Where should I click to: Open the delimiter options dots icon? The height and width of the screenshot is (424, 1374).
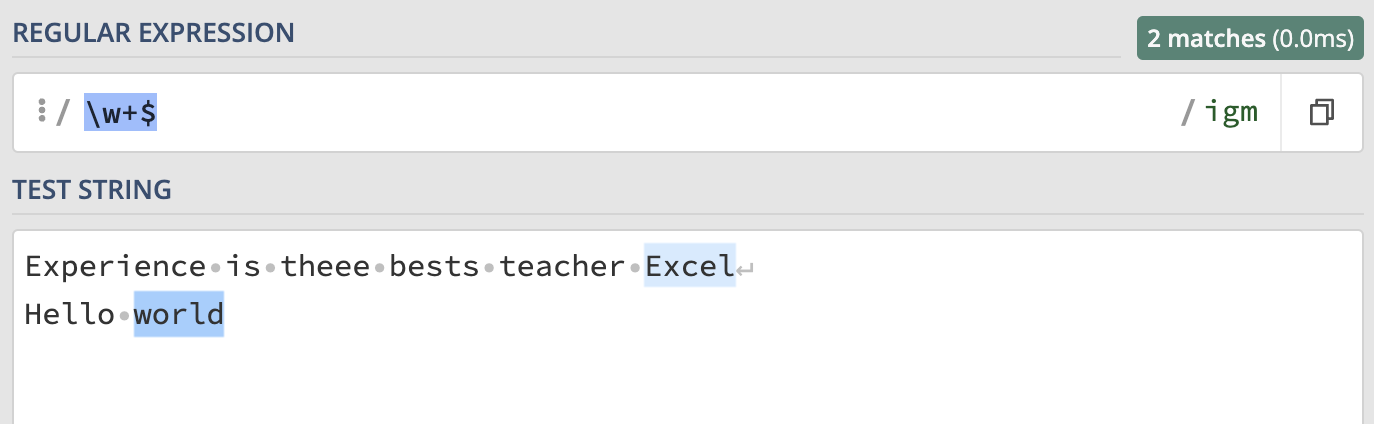pos(41,112)
